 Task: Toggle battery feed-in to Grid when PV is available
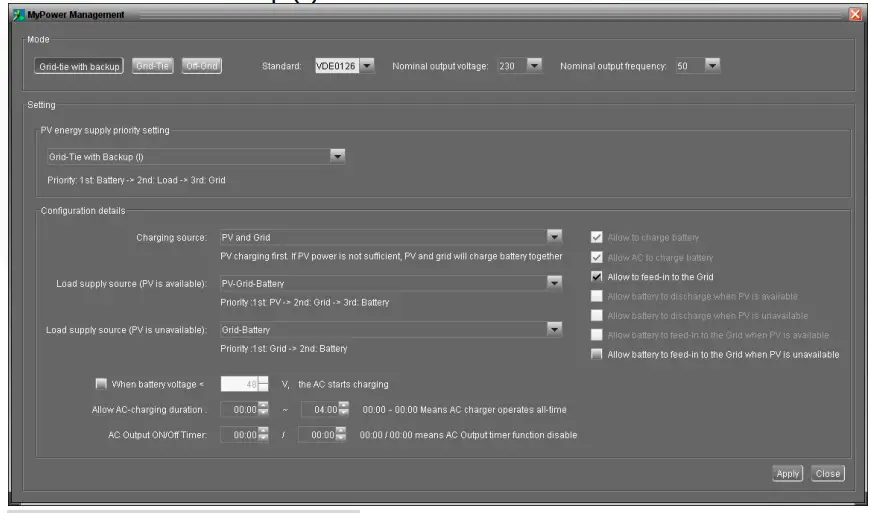pyautogui.click(x=597, y=335)
